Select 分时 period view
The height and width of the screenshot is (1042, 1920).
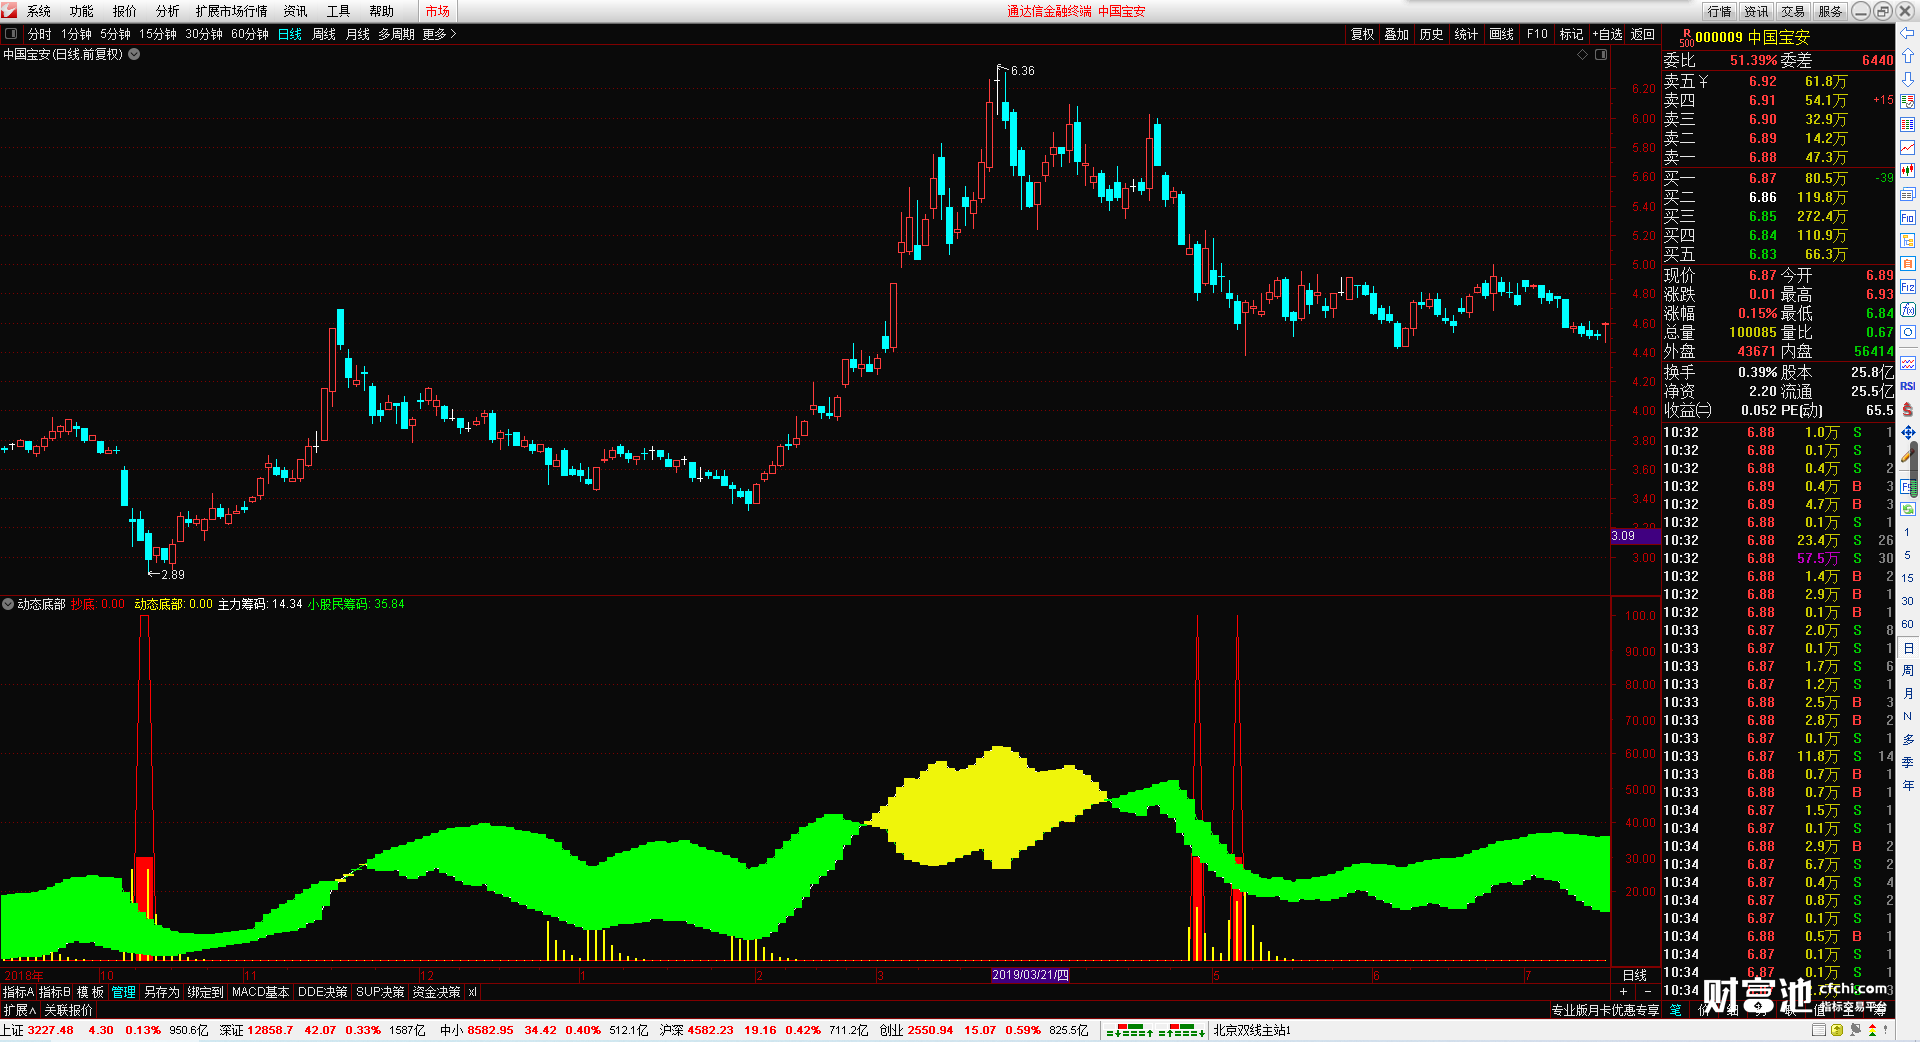click(x=39, y=34)
